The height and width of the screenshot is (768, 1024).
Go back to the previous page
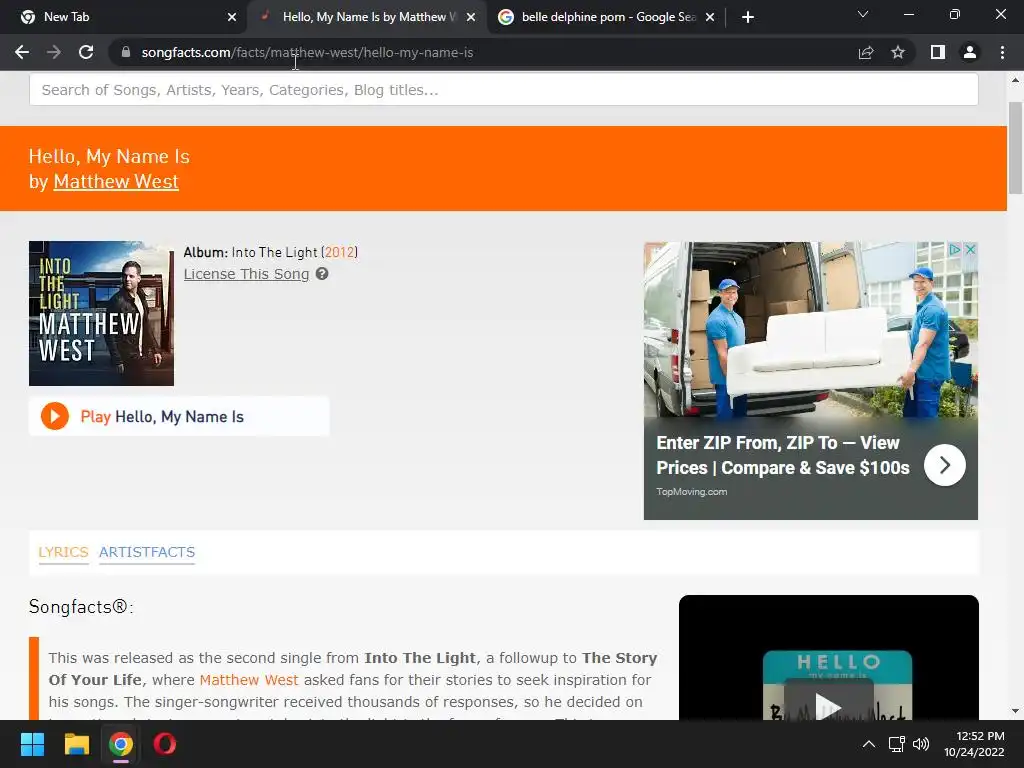[x=22, y=52]
